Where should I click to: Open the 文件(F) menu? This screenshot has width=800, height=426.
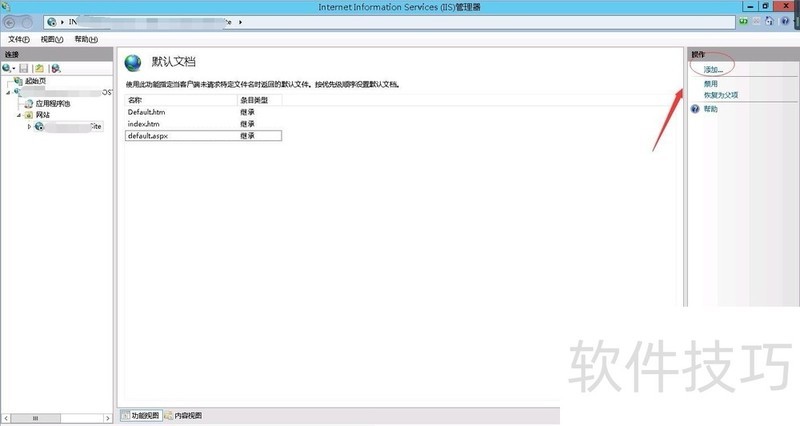pos(18,39)
